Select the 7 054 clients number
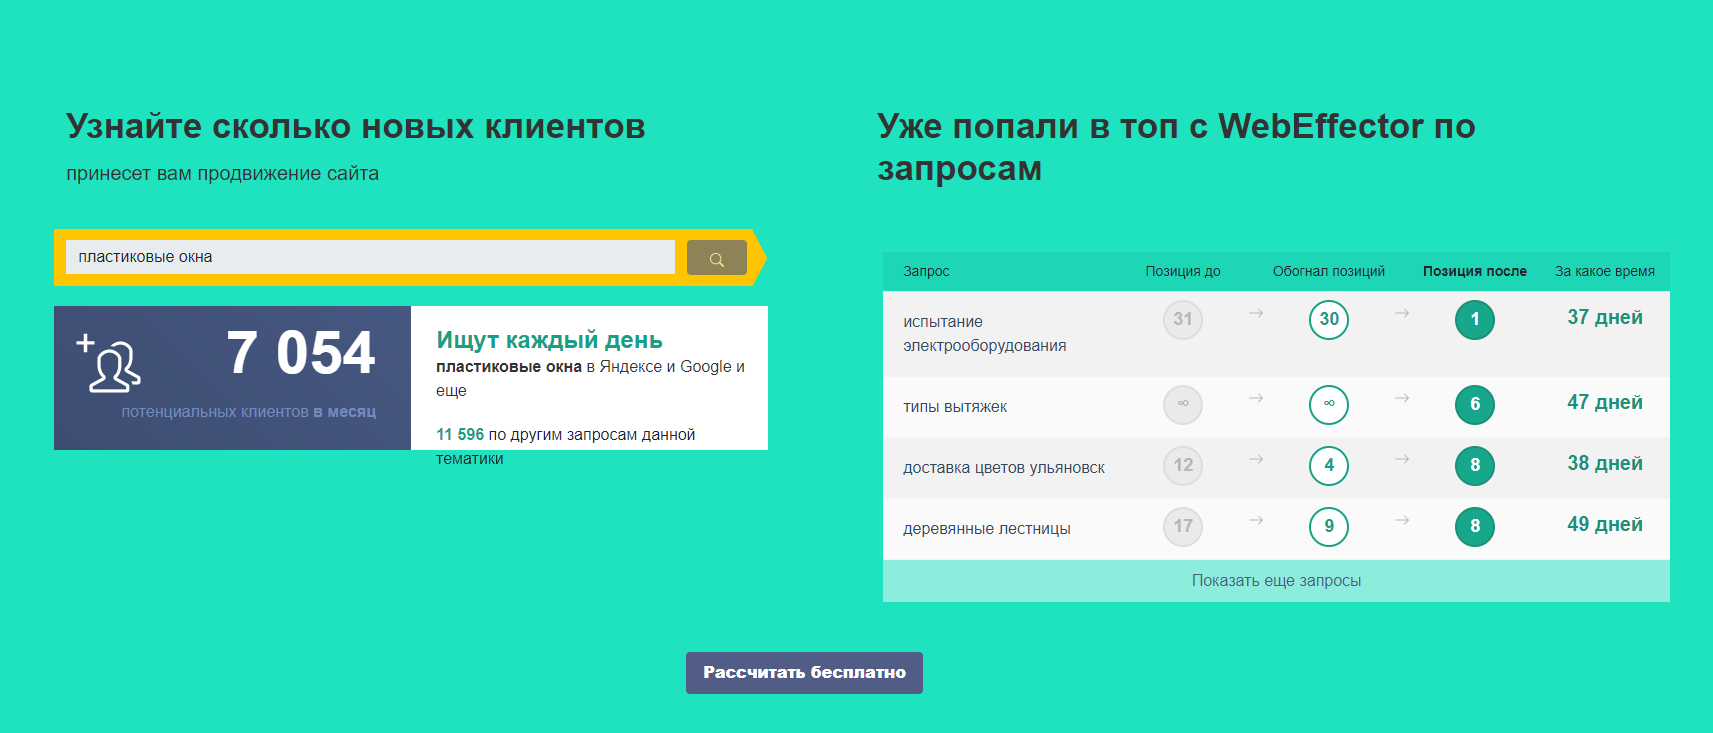This screenshot has width=1713, height=733. click(x=301, y=353)
